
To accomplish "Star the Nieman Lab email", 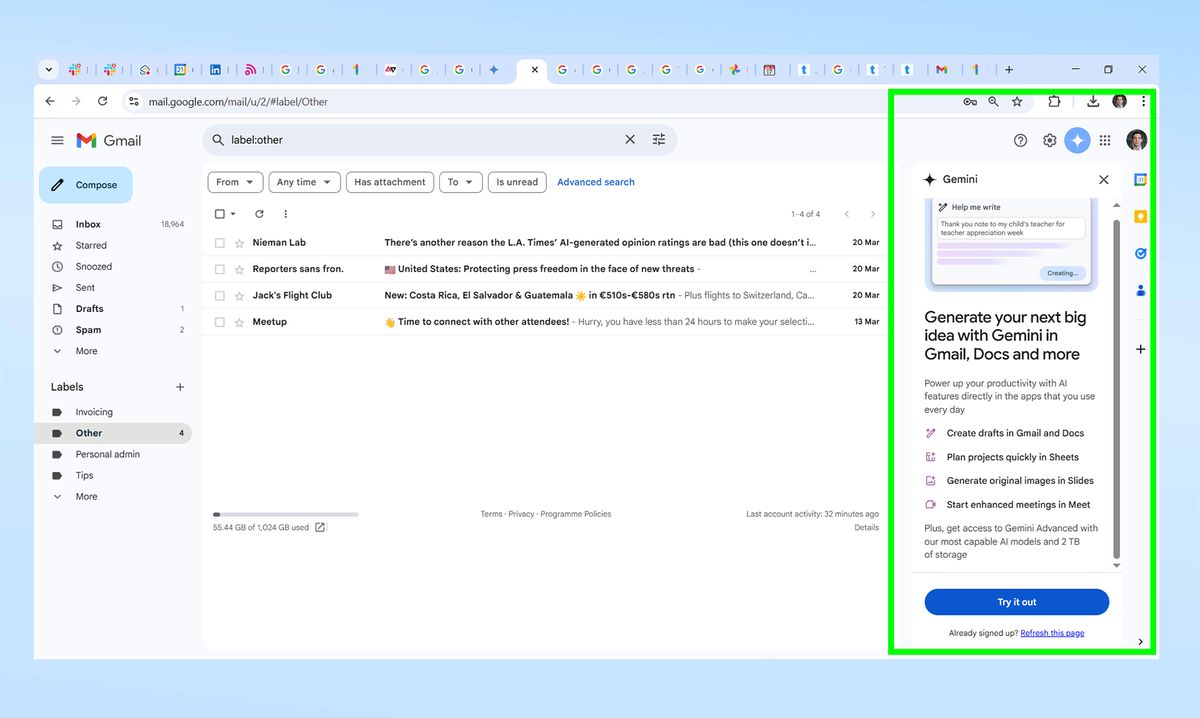I will tap(238, 241).
